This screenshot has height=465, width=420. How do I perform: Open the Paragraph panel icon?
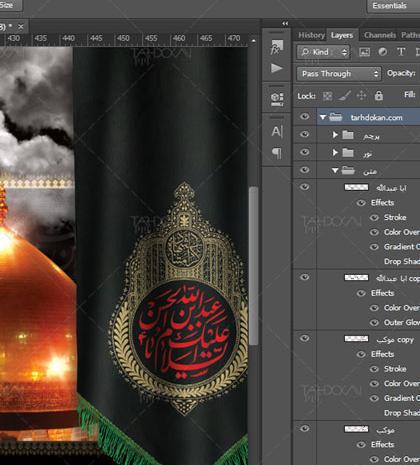tap(277, 153)
